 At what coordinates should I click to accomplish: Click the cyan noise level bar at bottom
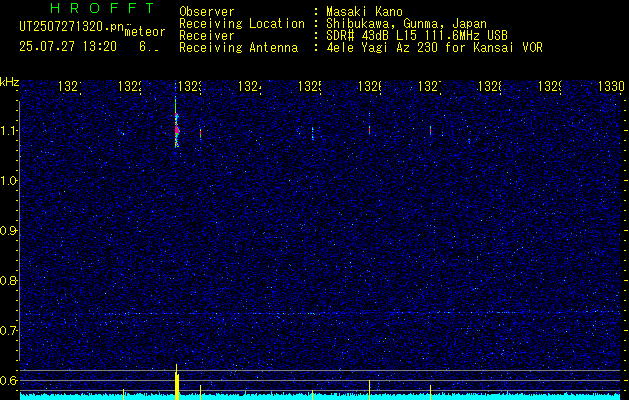(x=320, y=396)
